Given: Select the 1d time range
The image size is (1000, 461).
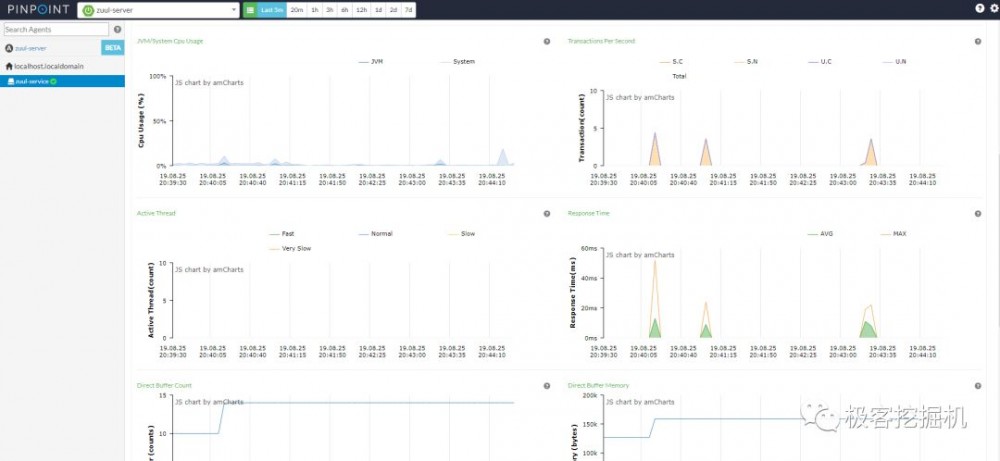Looking at the screenshot, I should tap(378, 10).
